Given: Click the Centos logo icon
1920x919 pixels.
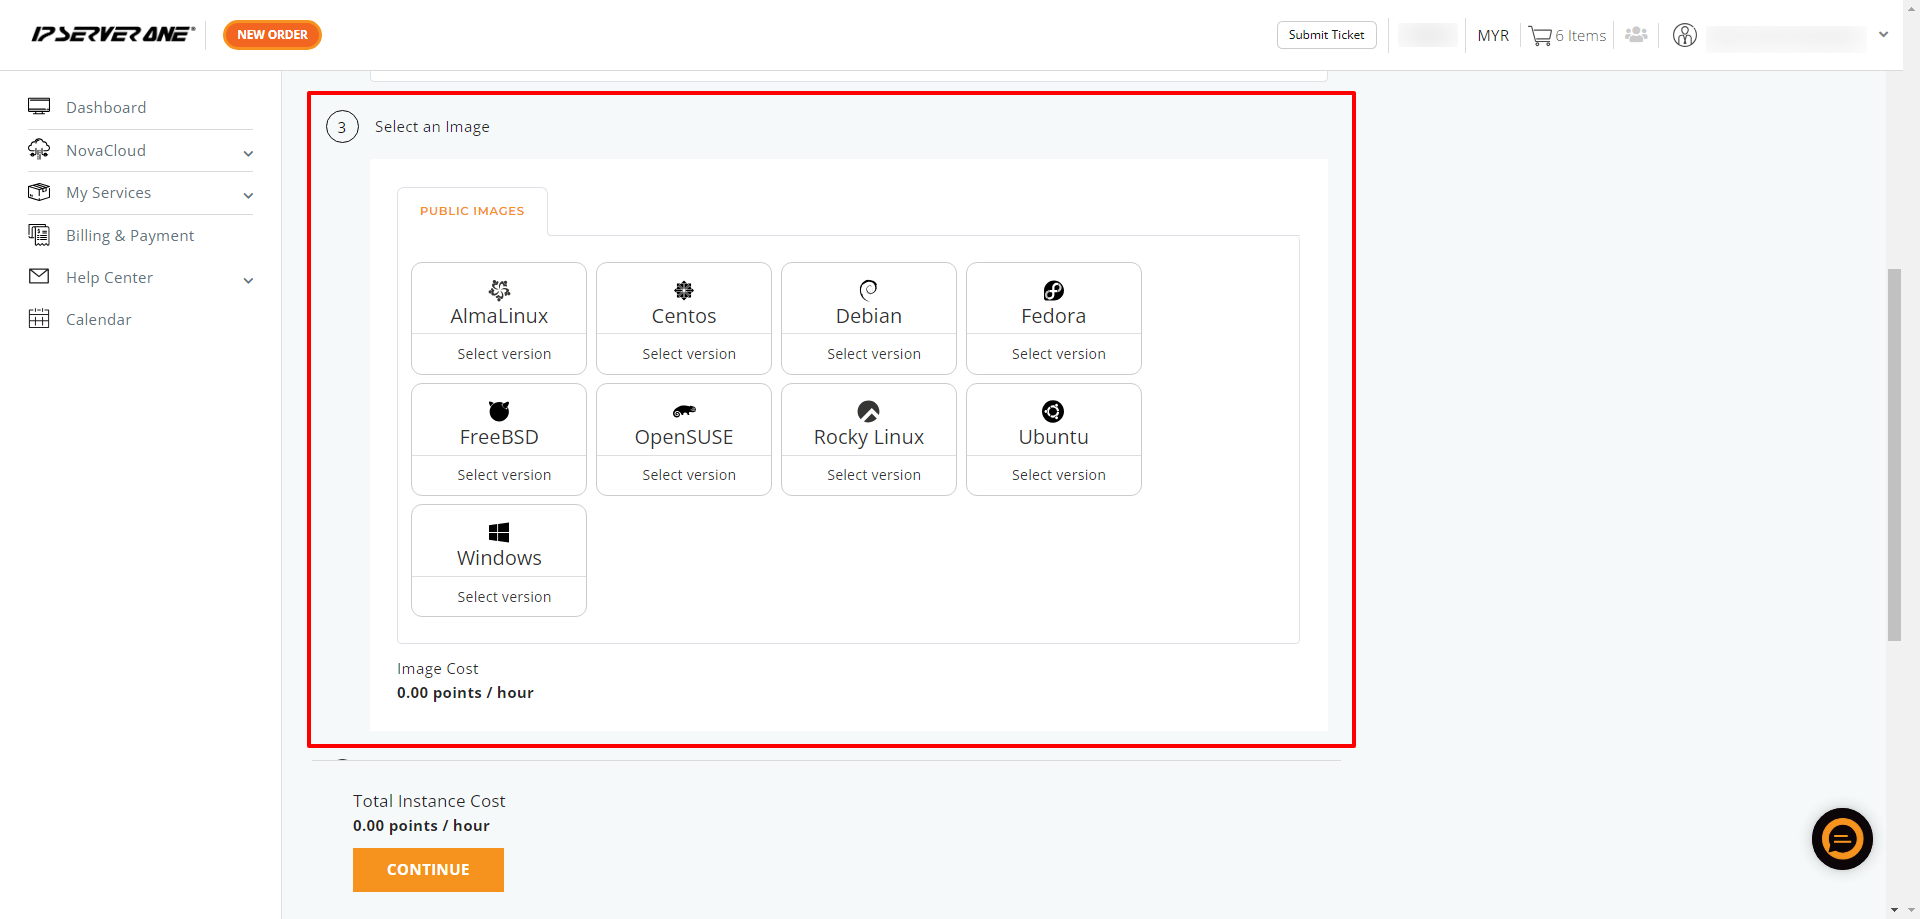Looking at the screenshot, I should point(684,290).
